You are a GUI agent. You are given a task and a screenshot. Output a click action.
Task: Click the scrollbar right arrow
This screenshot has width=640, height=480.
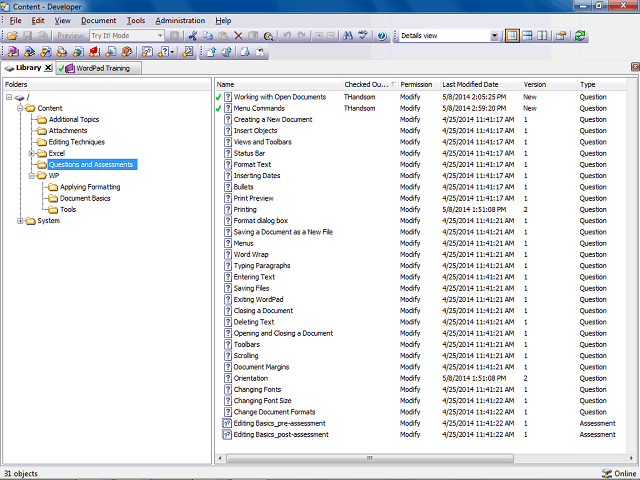click(x=633, y=458)
